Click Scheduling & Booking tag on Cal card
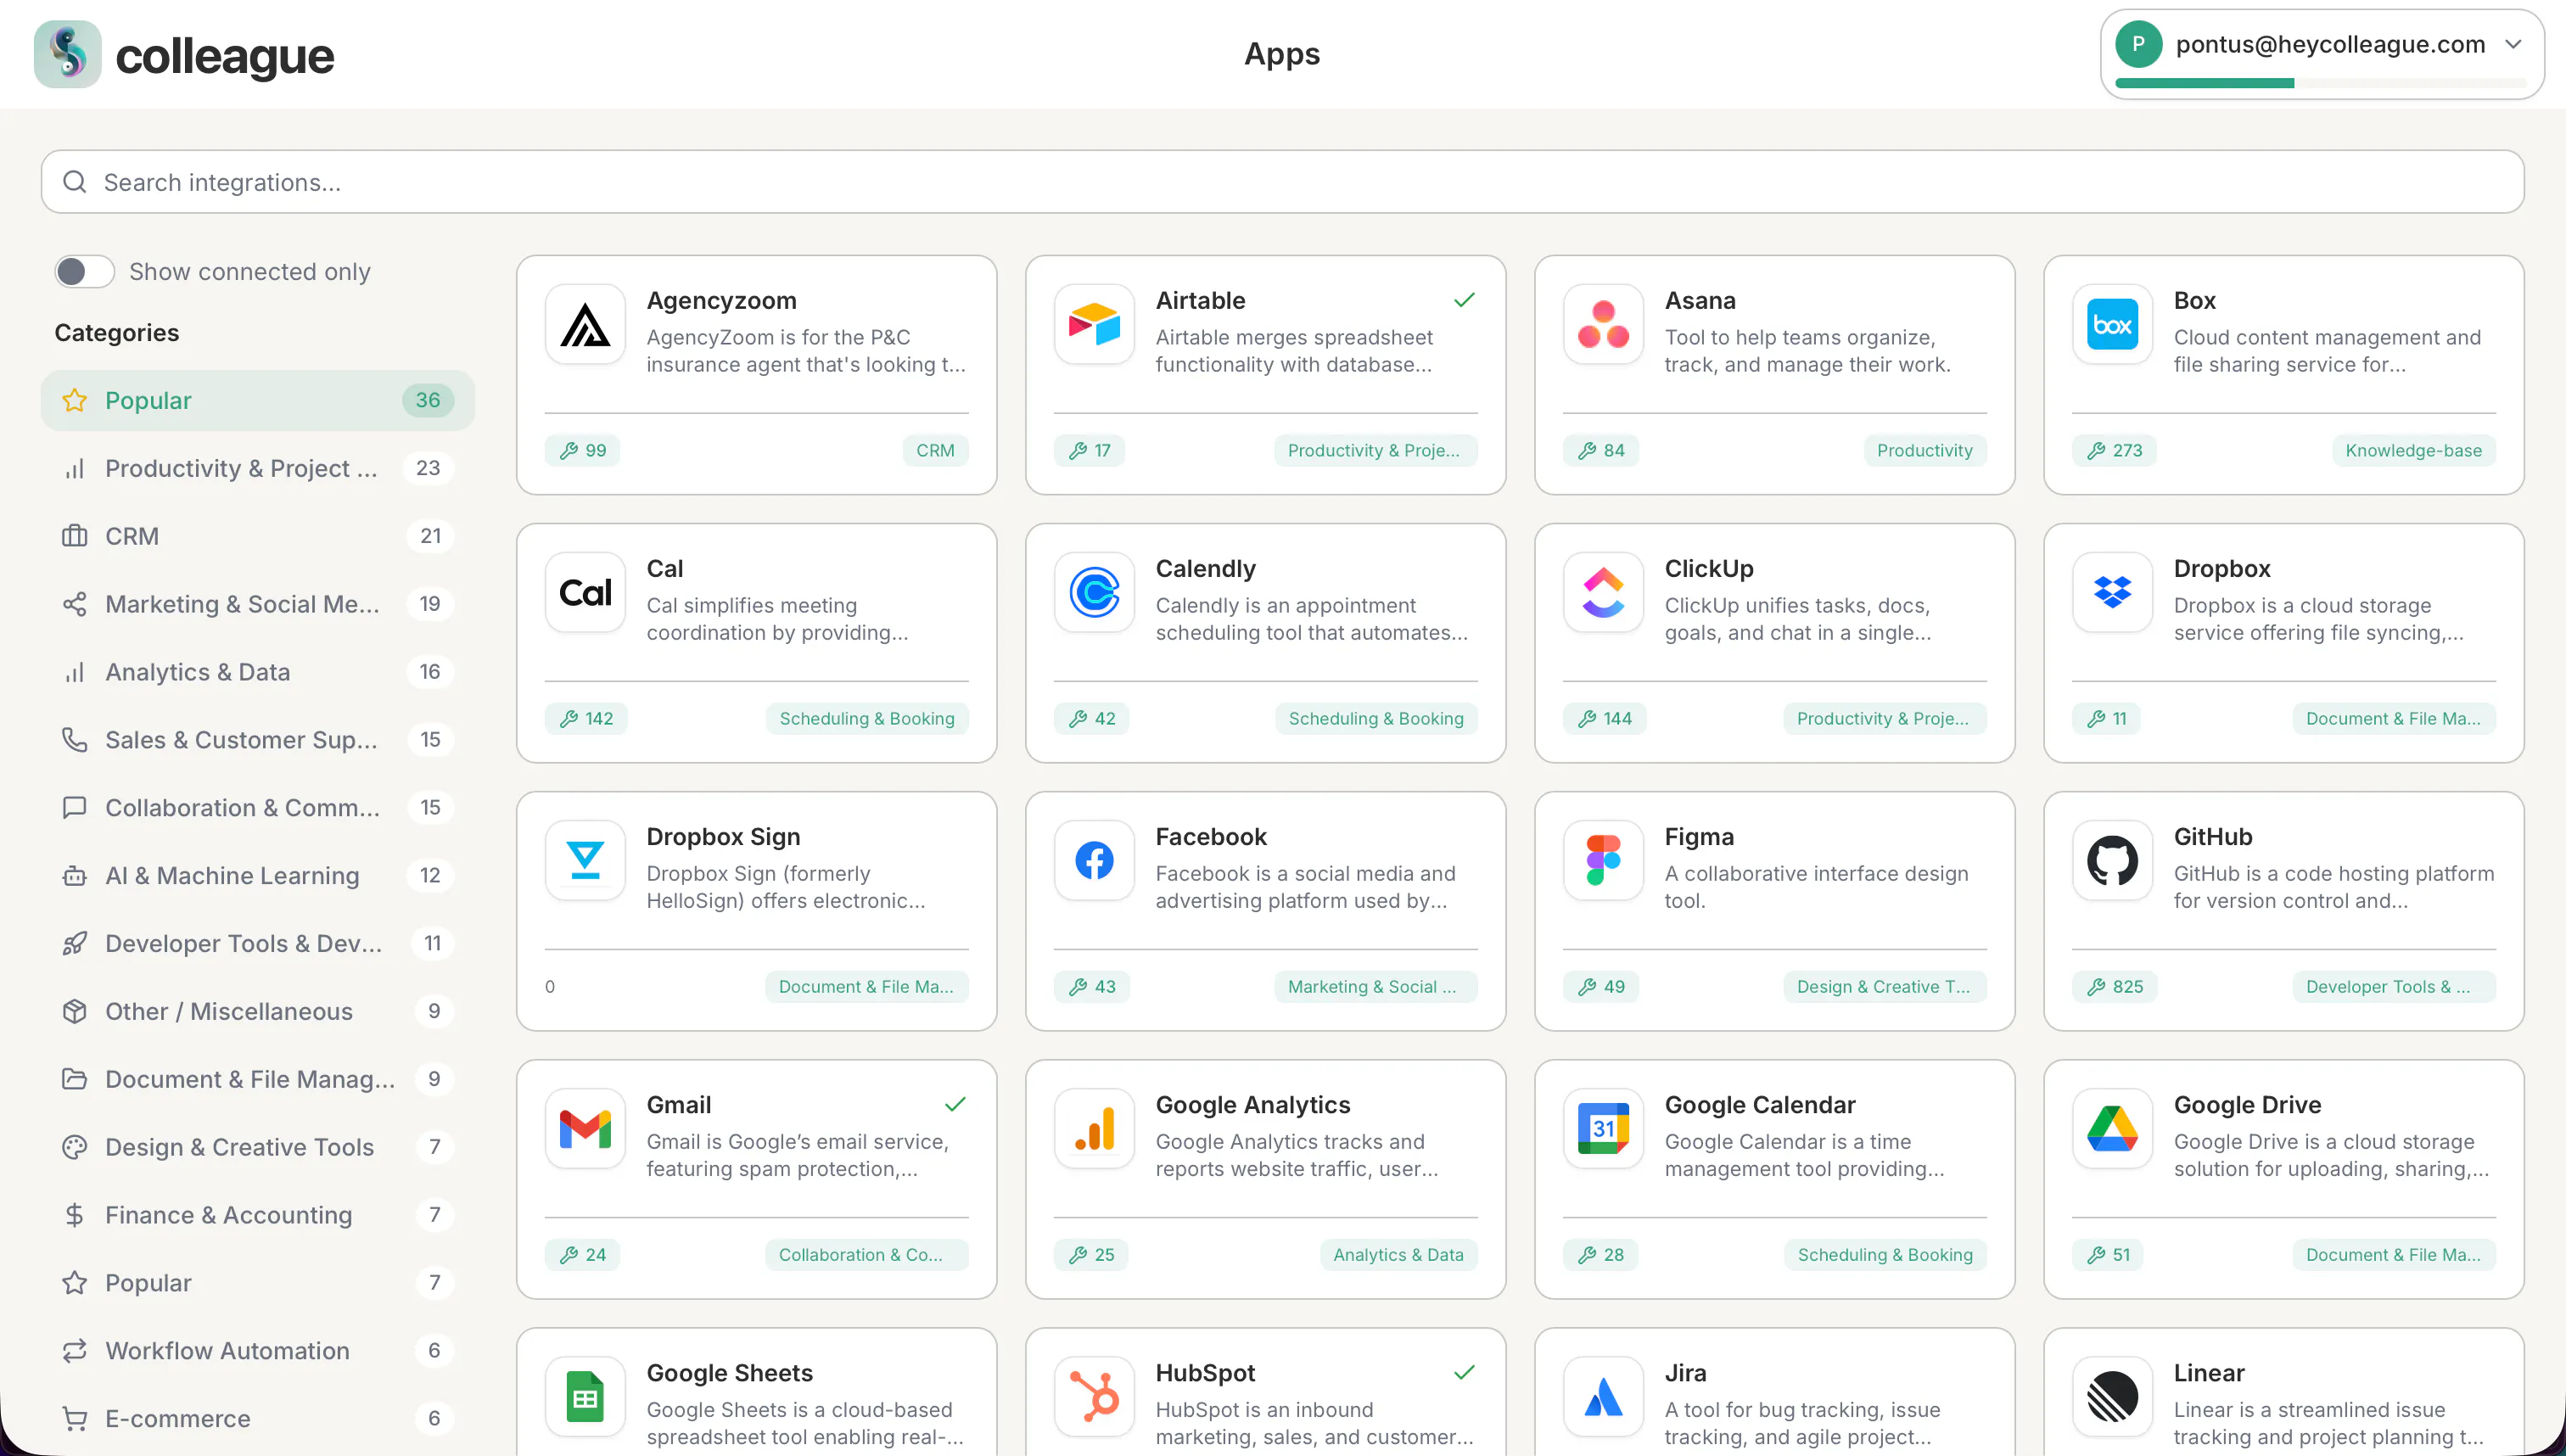2566x1456 pixels. tap(867, 718)
